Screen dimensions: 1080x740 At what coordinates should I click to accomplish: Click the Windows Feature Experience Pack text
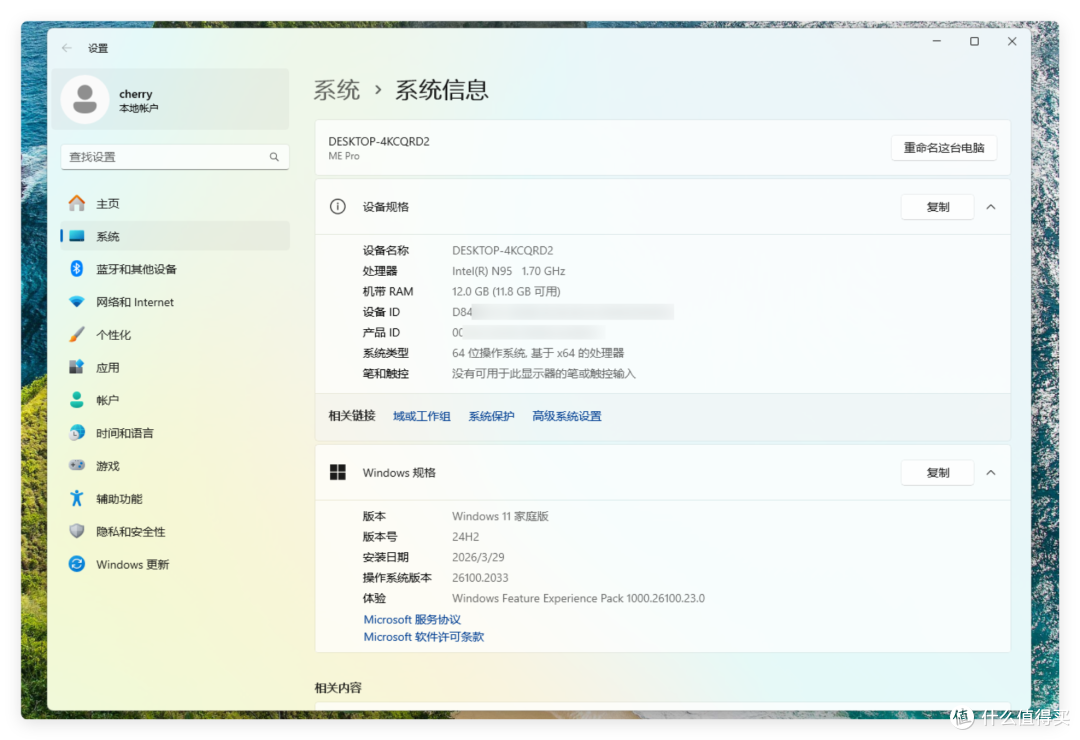pyautogui.click(x=579, y=598)
